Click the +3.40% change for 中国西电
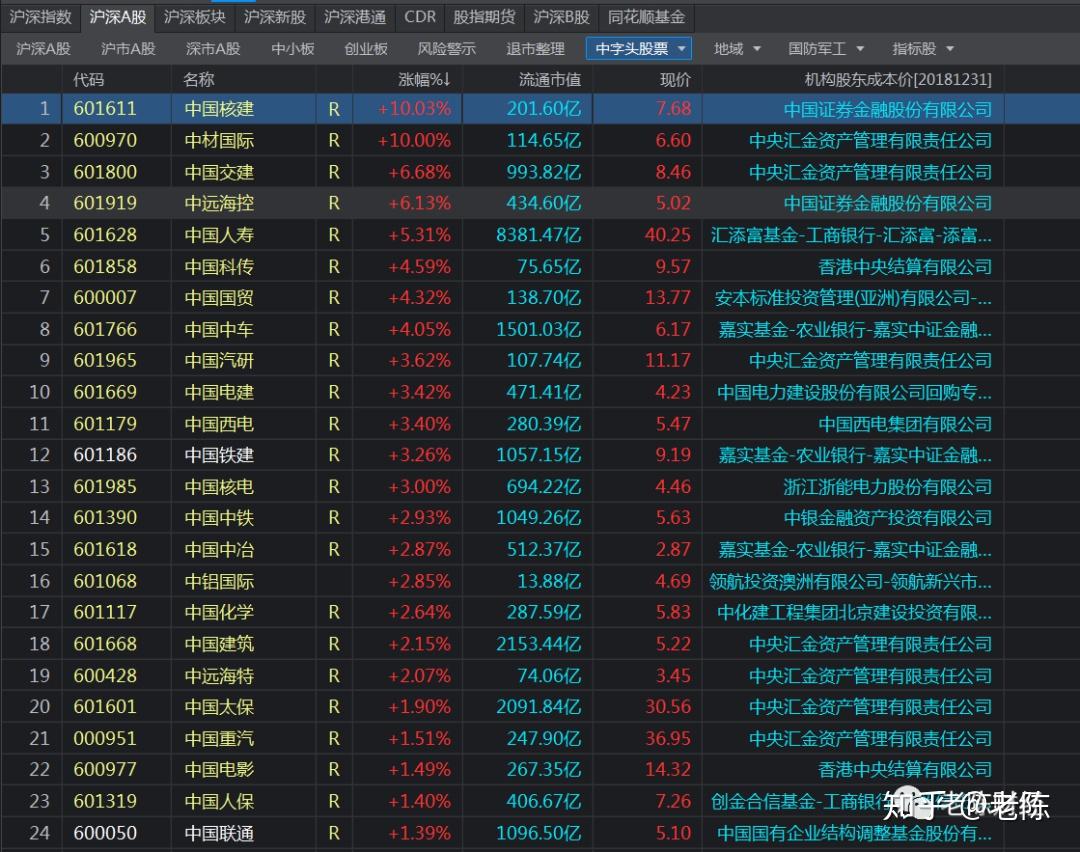 [x=419, y=424]
